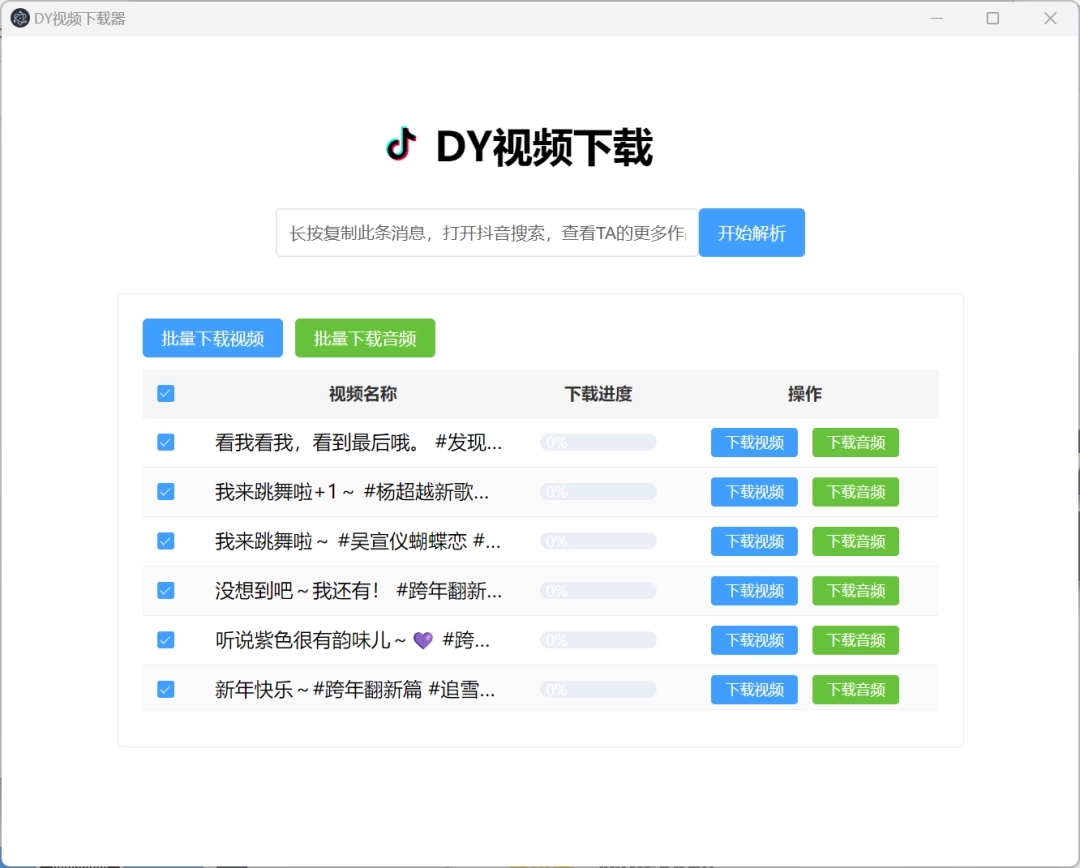
Task: Click the TikTok note logo beside DY视频下载
Action: (x=402, y=145)
